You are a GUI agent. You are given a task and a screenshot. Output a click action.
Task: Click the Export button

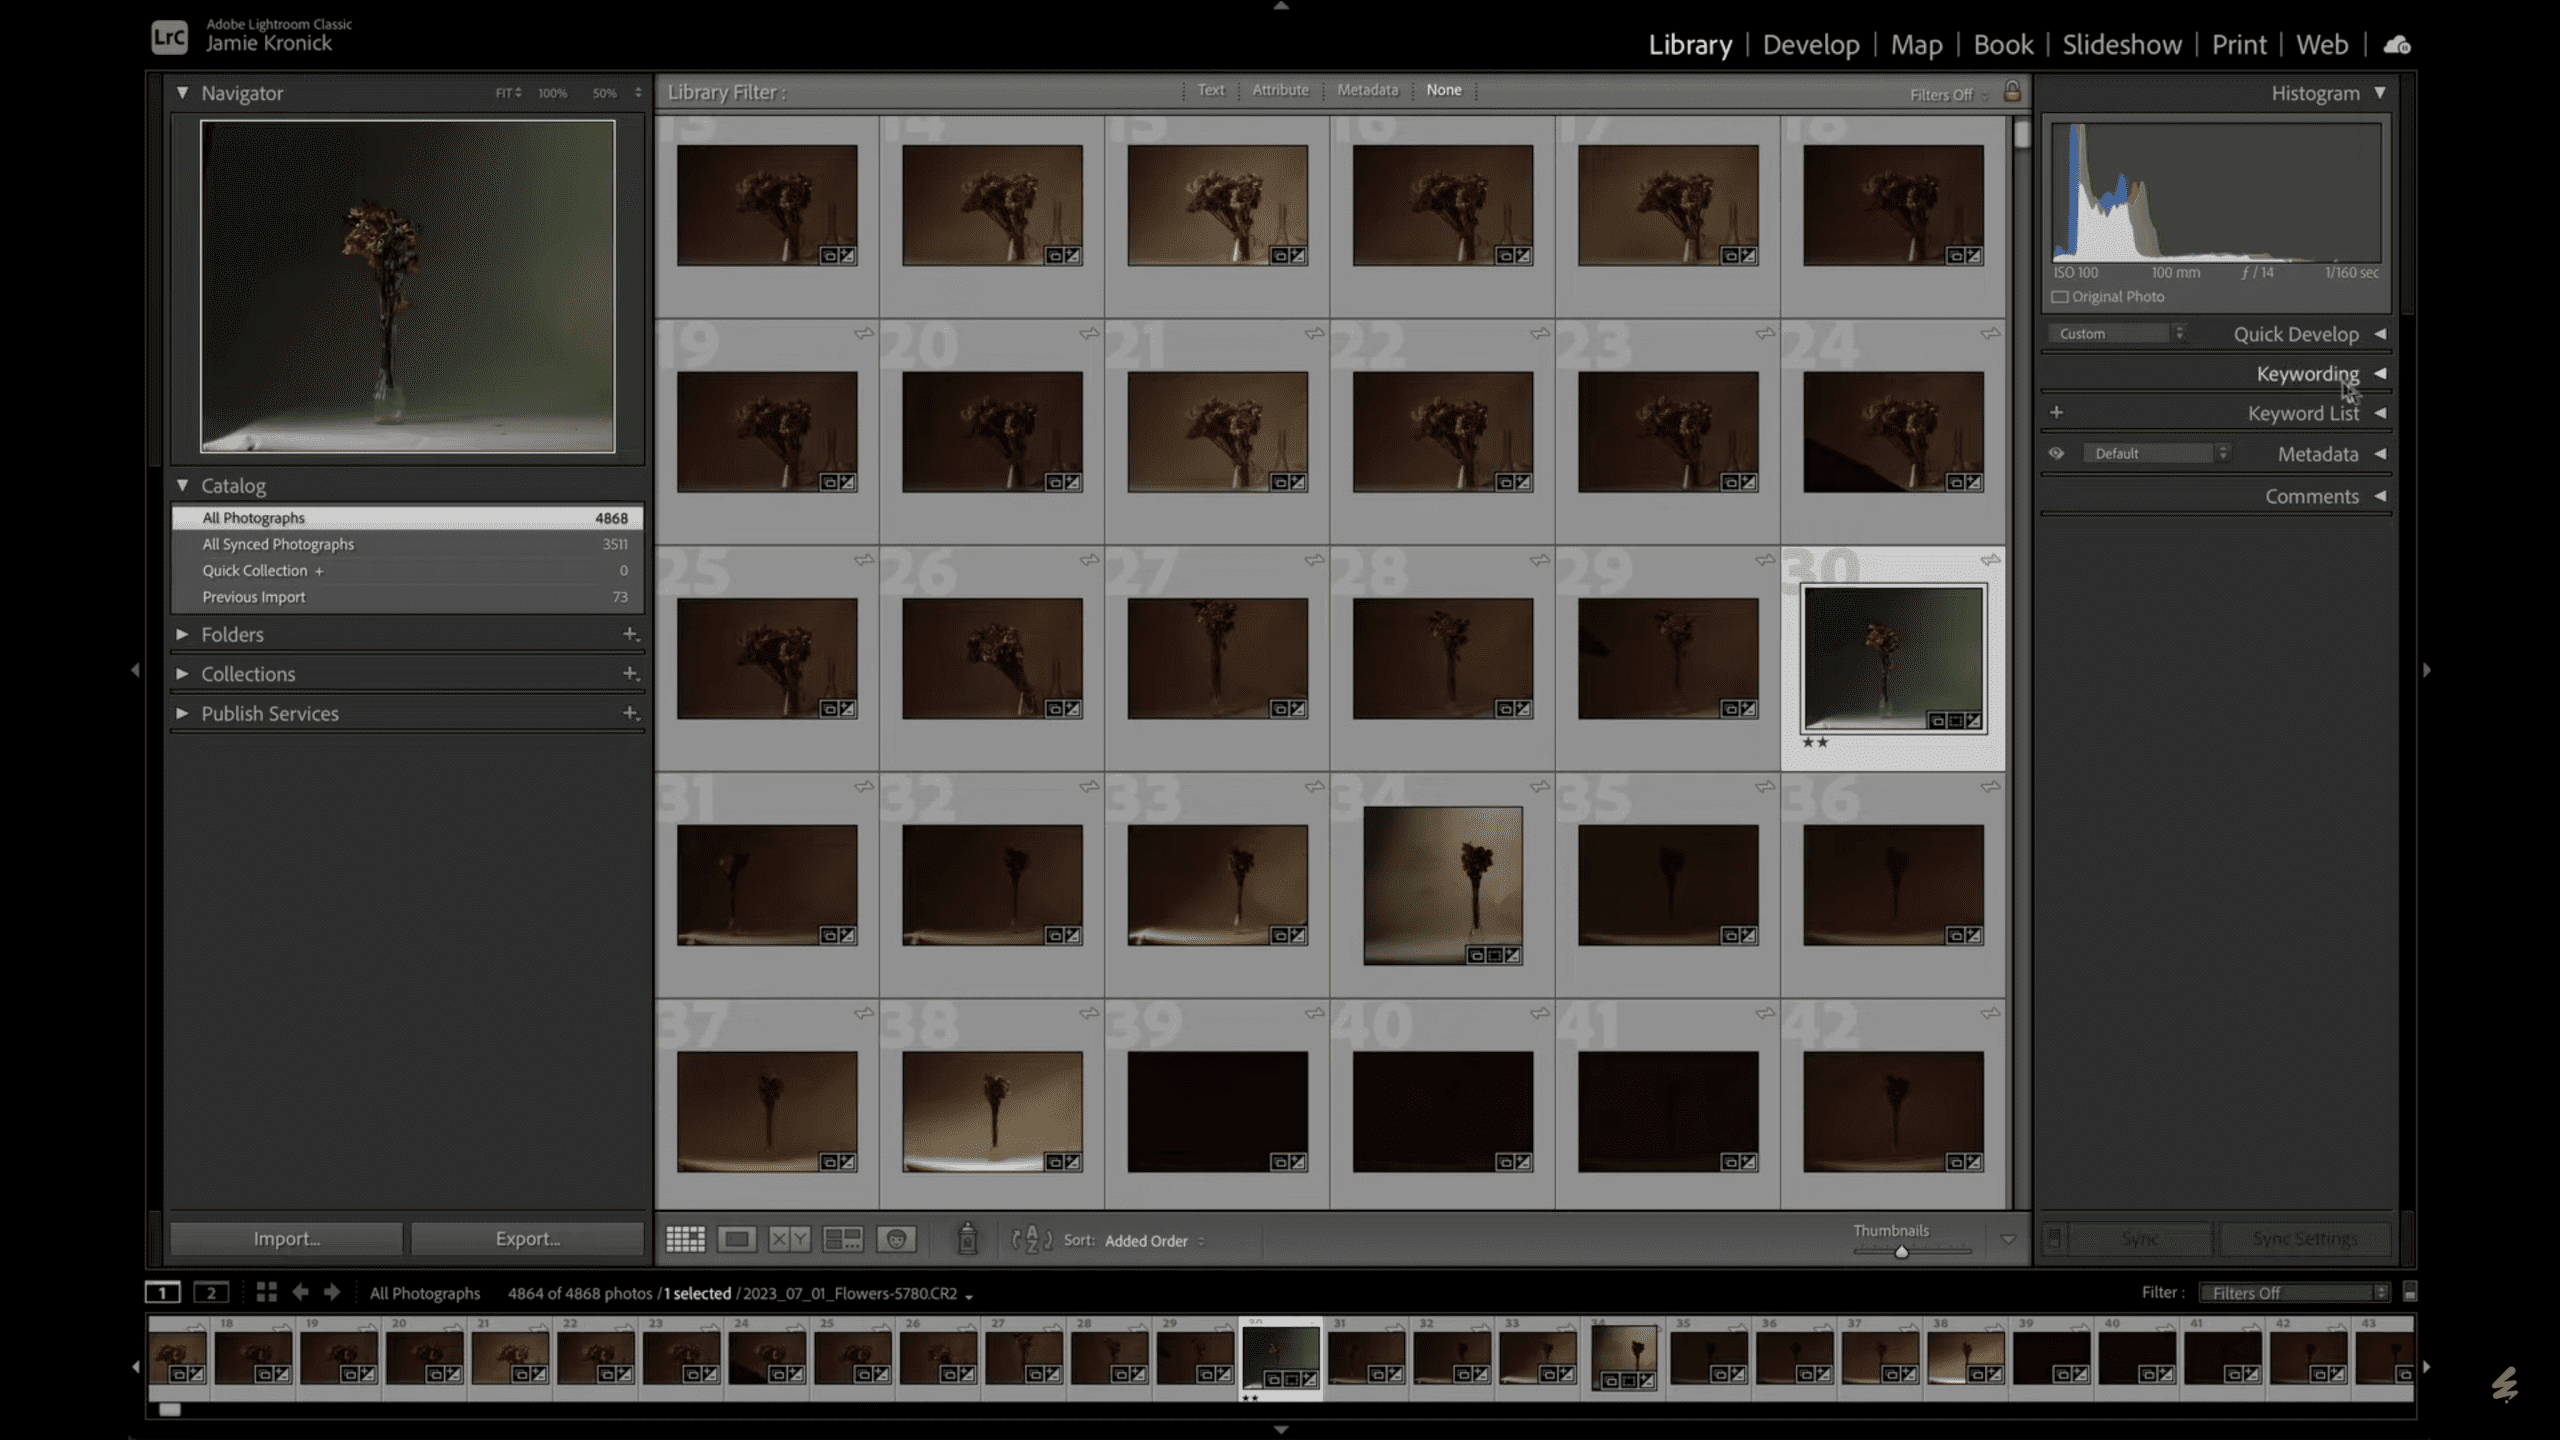click(x=527, y=1238)
